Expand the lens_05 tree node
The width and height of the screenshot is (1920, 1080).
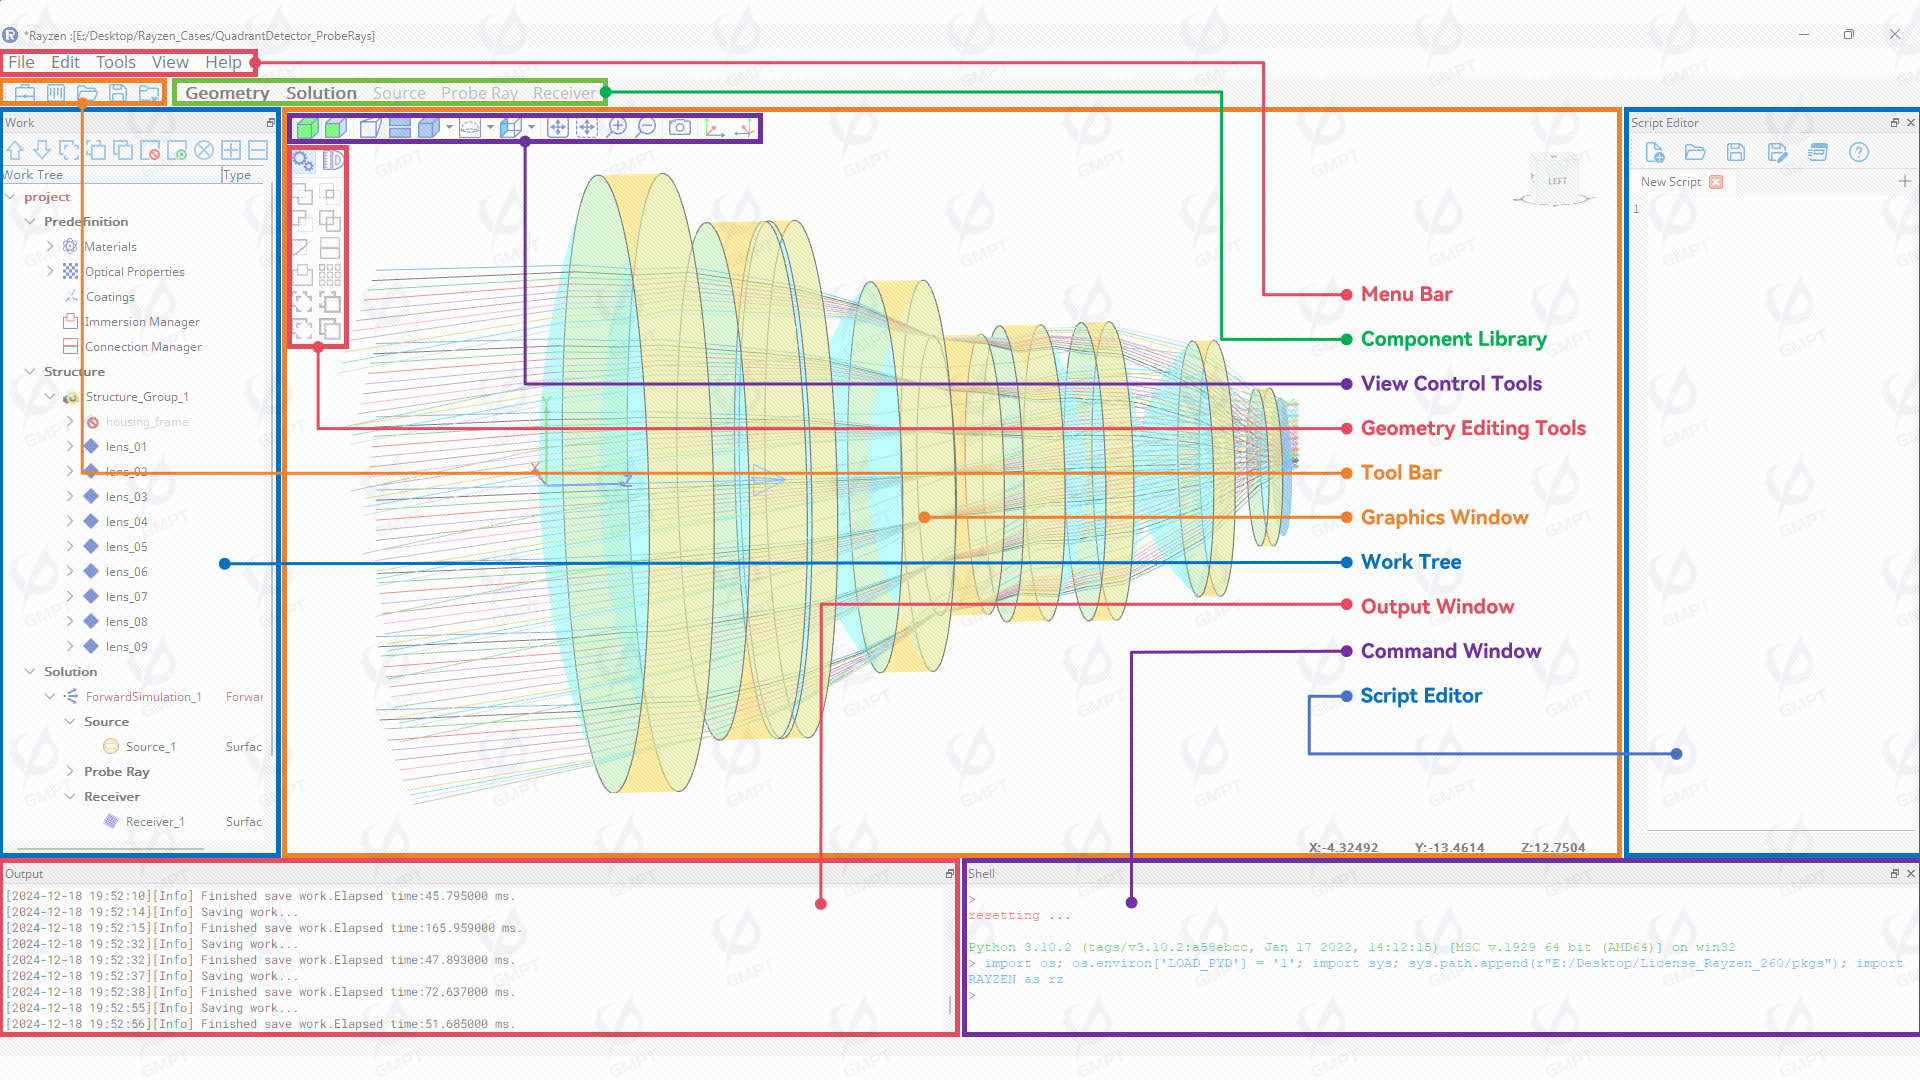tap(70, 546)
